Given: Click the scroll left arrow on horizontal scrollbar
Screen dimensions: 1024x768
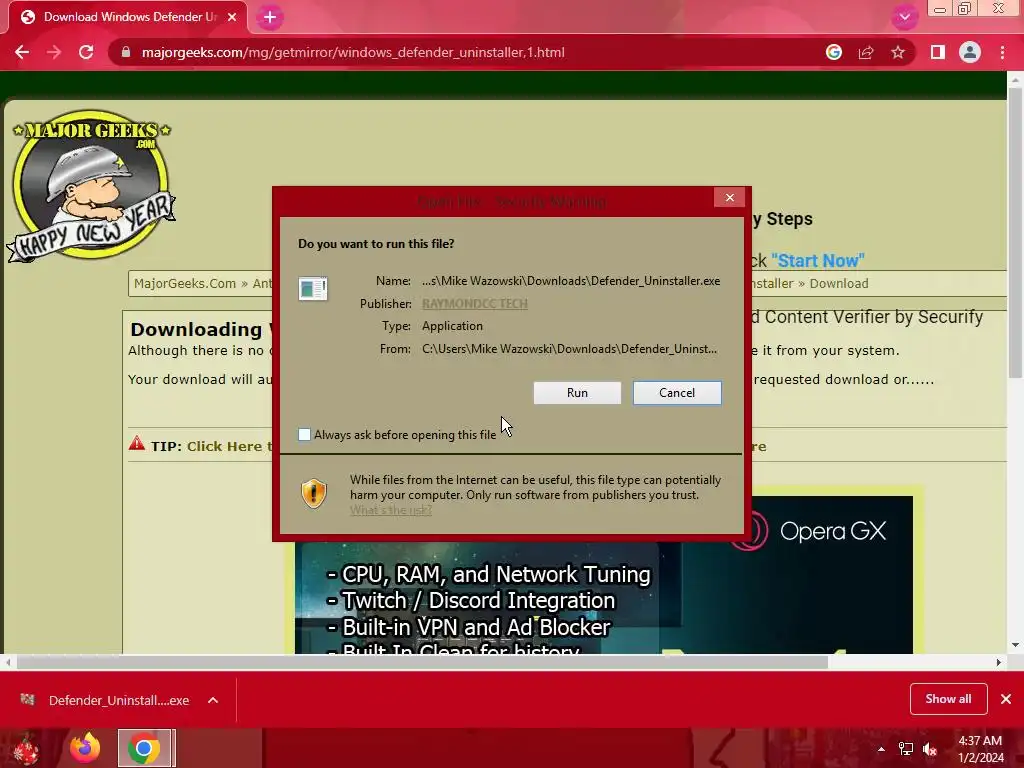Looking at the screenshot, I should pyautogui.click(x=7, y=662).
